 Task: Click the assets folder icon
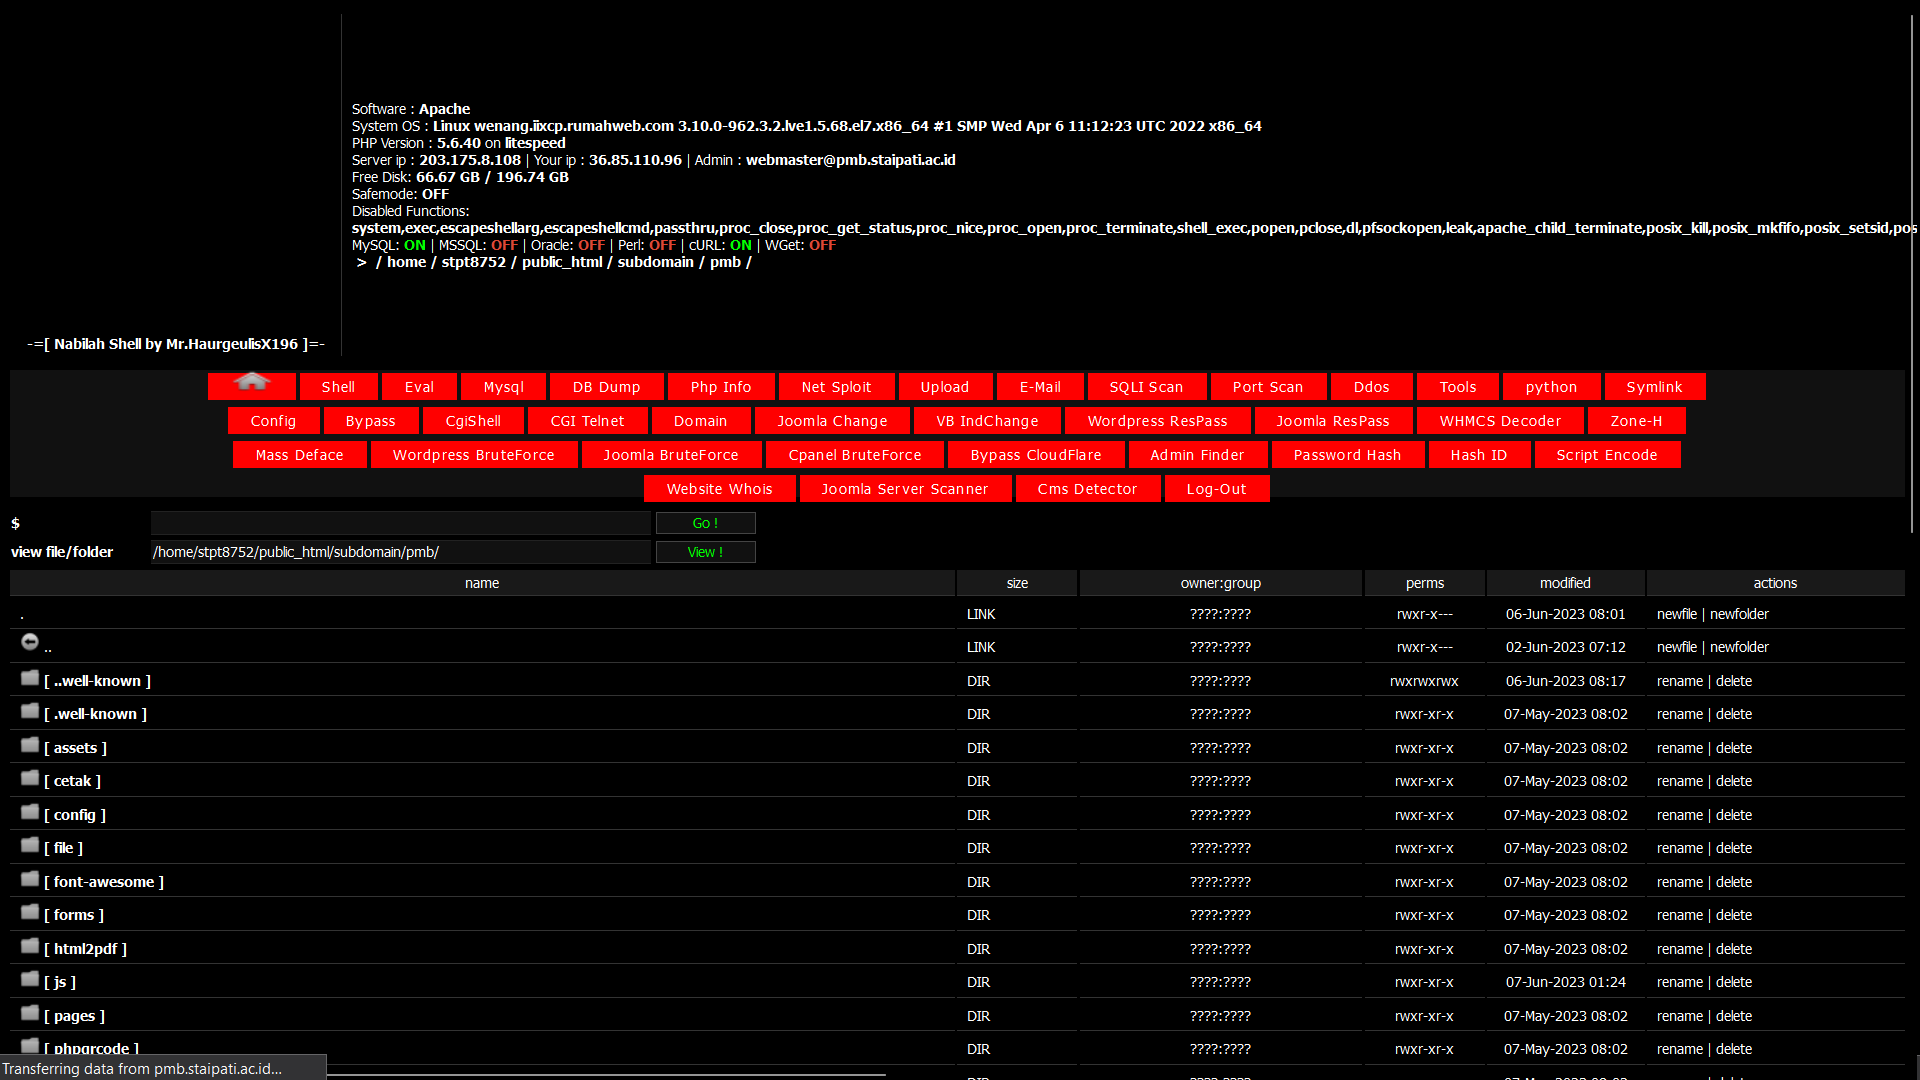tap(30, 745)
